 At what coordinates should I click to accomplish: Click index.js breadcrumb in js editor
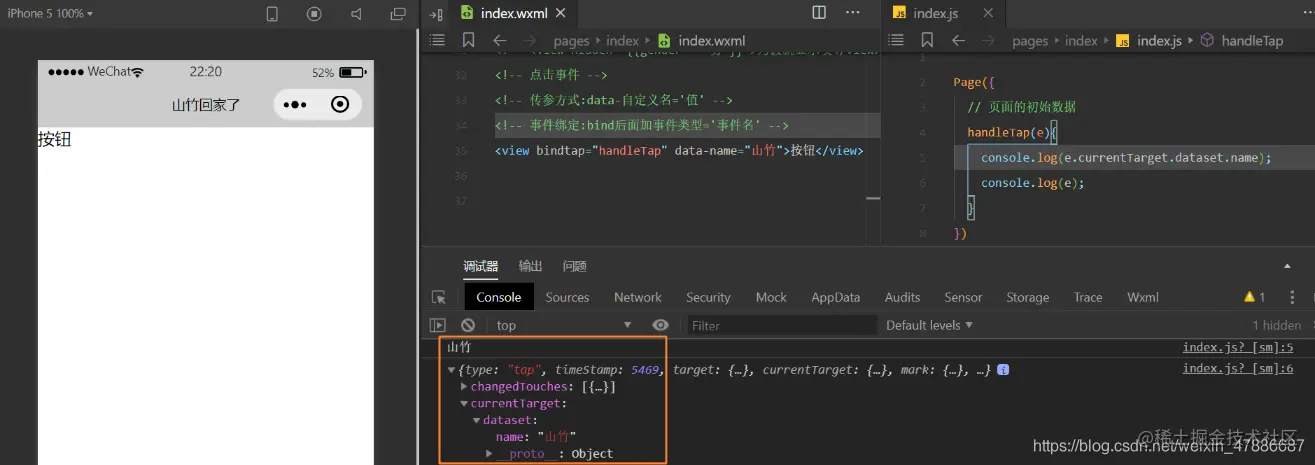point(1160,41)
